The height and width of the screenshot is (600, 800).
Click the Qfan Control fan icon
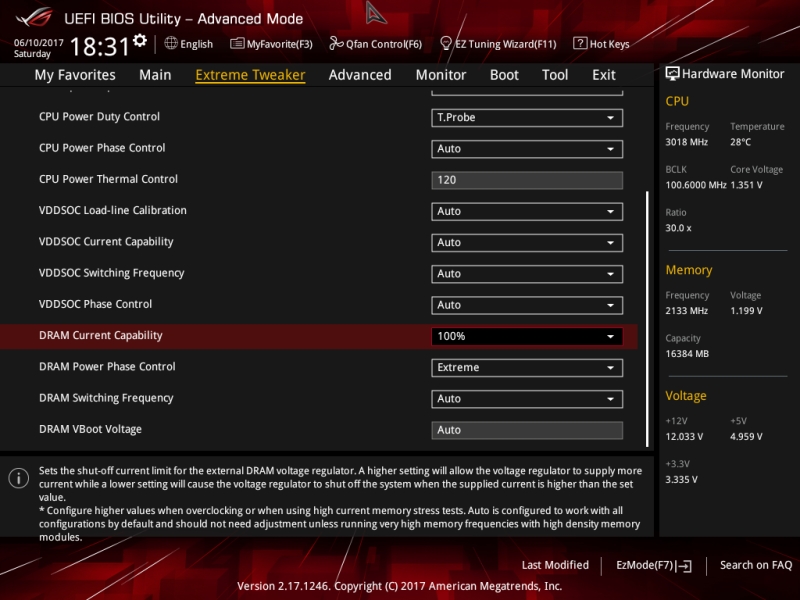click(336, 44)
